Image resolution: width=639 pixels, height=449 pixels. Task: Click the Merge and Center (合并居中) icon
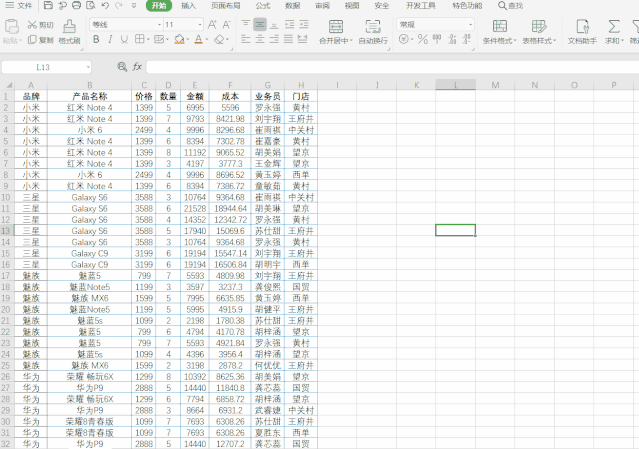coord(336,27)
